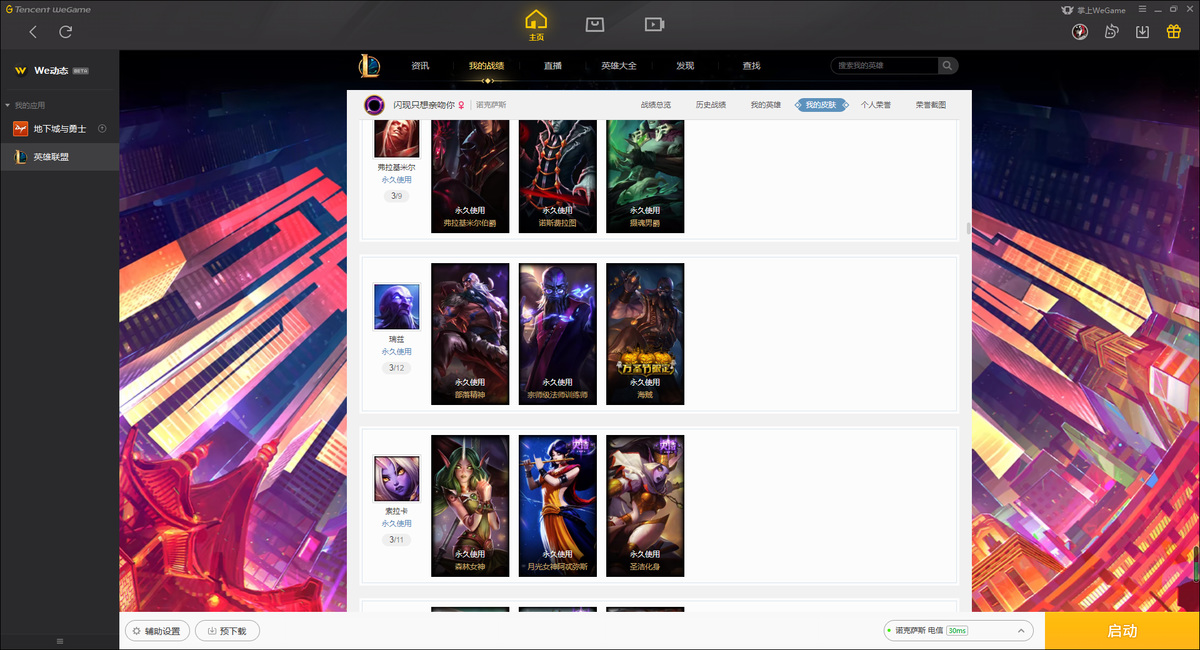Switch to 历史战绩 sub-tab

(x=711, y=104)
